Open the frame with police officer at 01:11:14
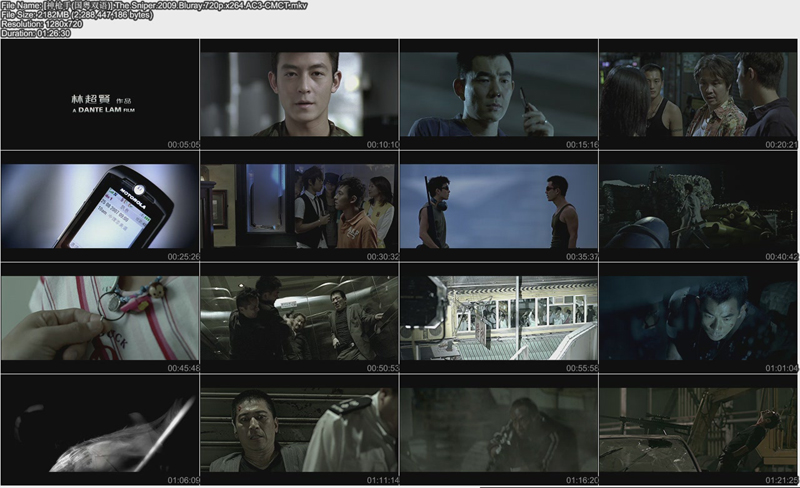Viewport: 800px width, 488px height. click(299, 430)
